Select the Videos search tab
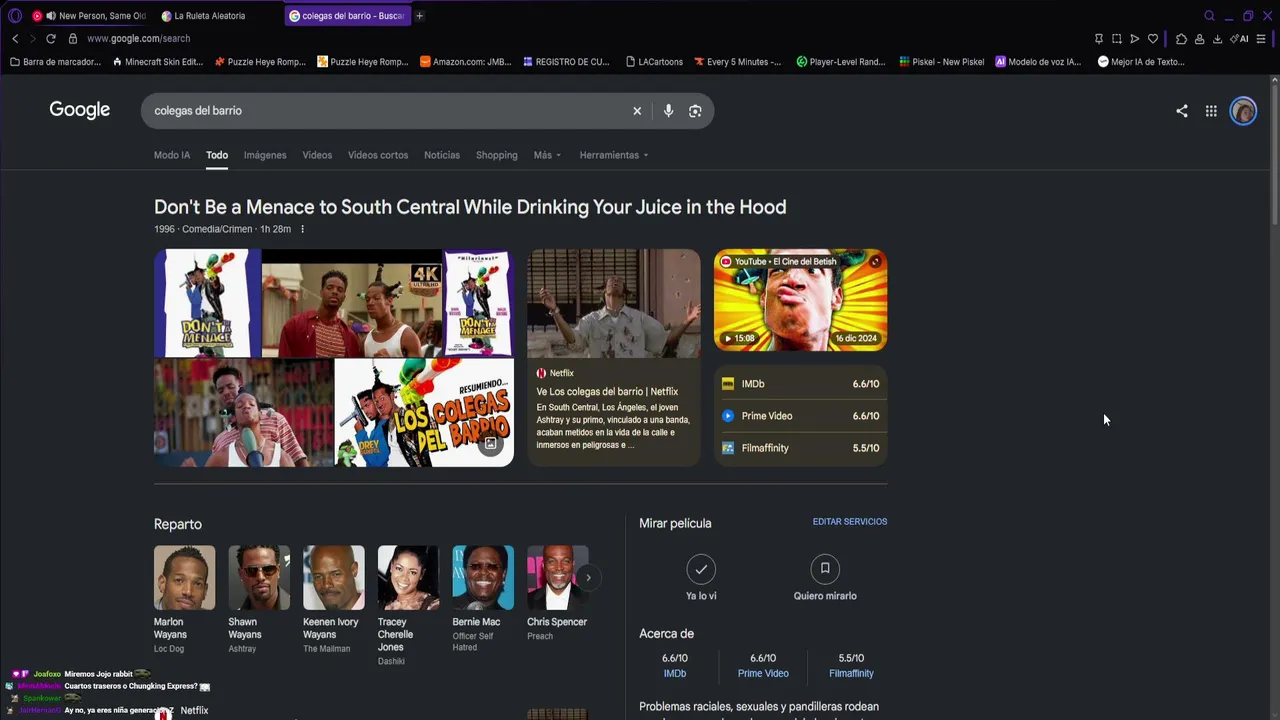The height and width of the screenshot is (720, 1280). point(317,155)
